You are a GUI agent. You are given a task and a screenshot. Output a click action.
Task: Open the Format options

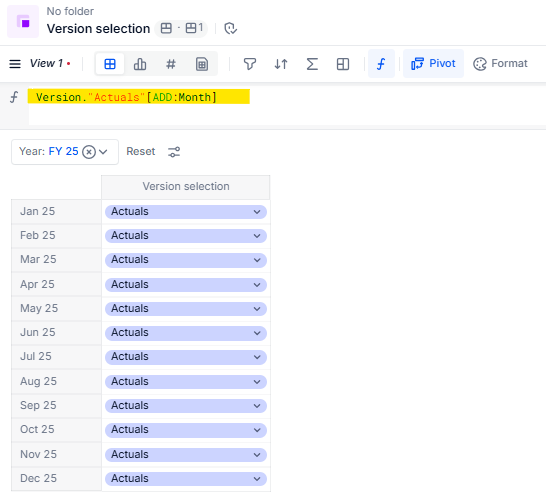(500, 64)
